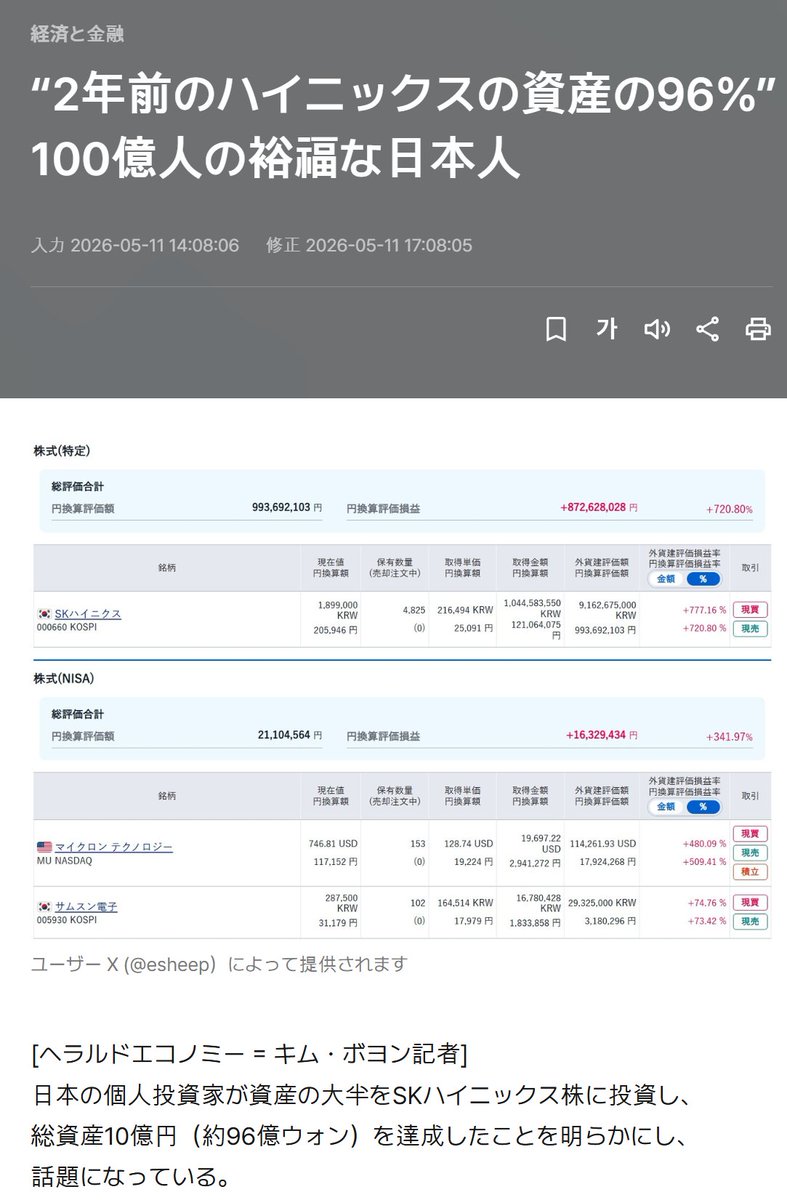Click total valuation 993,692,103 円 in the 株式(特定) summary

pyautogui.click(x=286, y=508)
